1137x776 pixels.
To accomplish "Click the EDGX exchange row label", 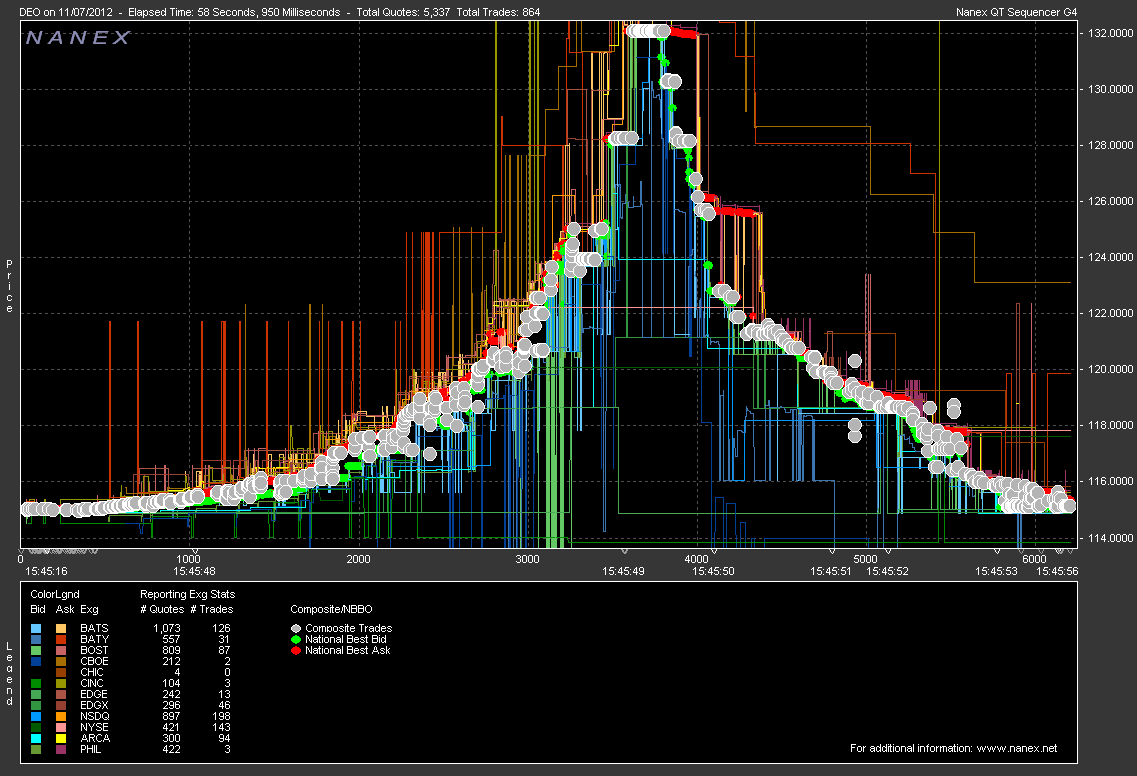I will tap(95, 705).
